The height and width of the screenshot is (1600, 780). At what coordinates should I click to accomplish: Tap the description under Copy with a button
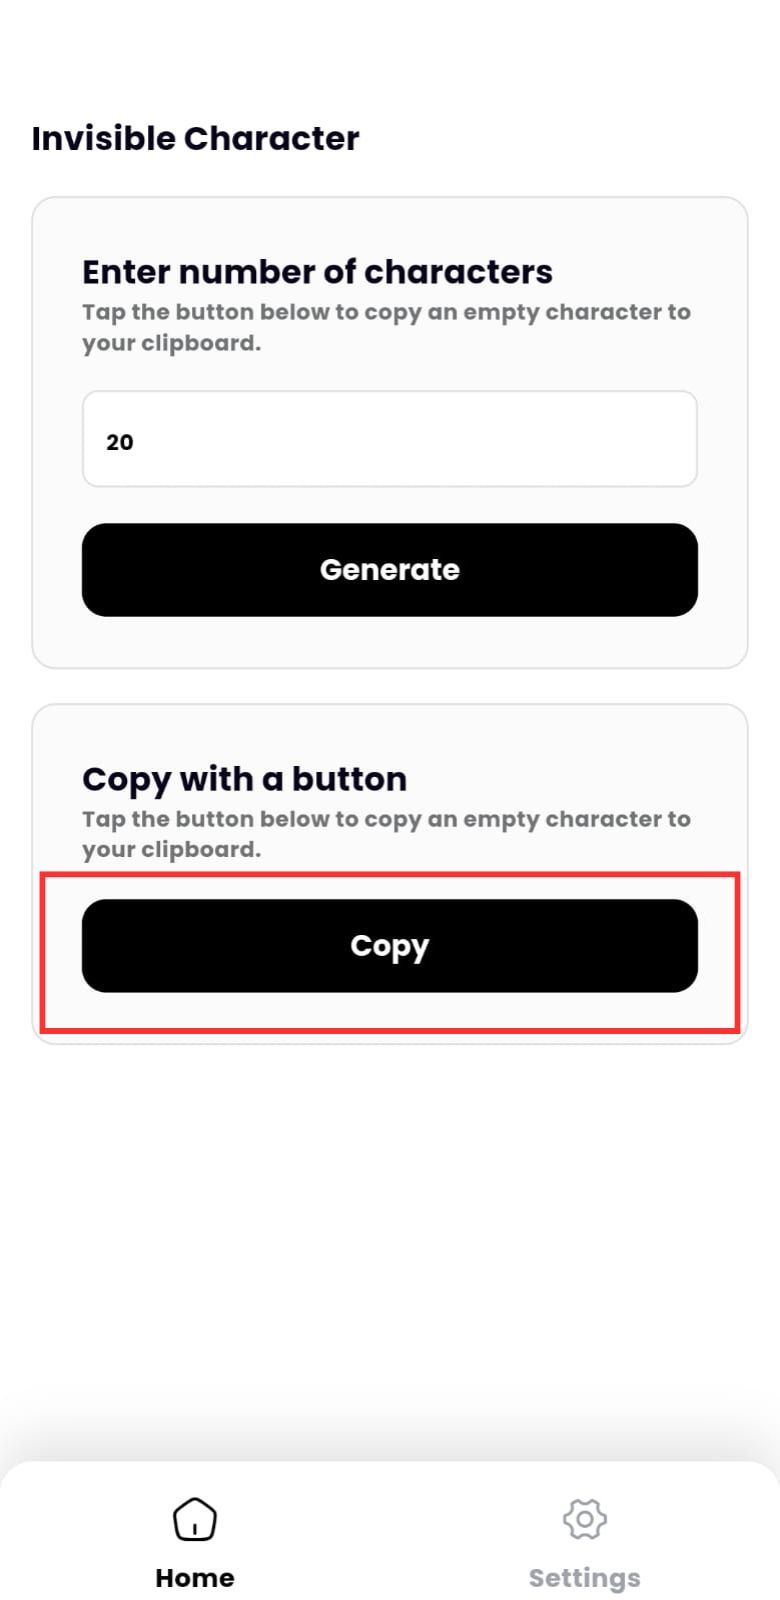(x=386, y=834)
